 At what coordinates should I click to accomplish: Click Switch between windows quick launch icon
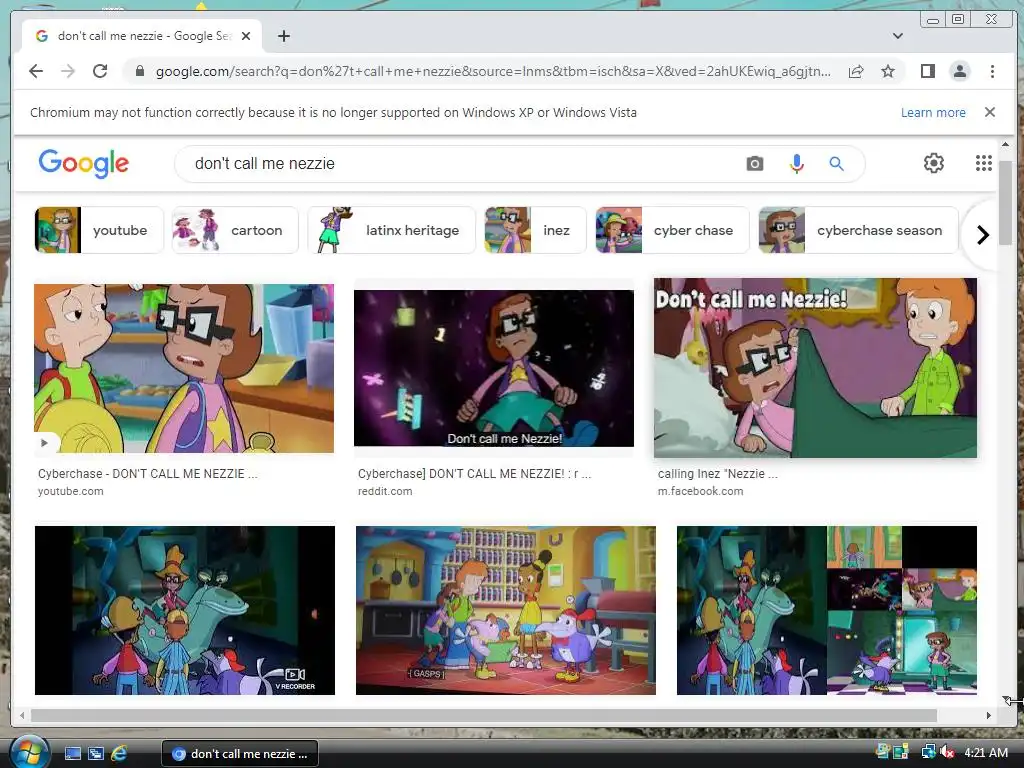click(x=95, y=754)
